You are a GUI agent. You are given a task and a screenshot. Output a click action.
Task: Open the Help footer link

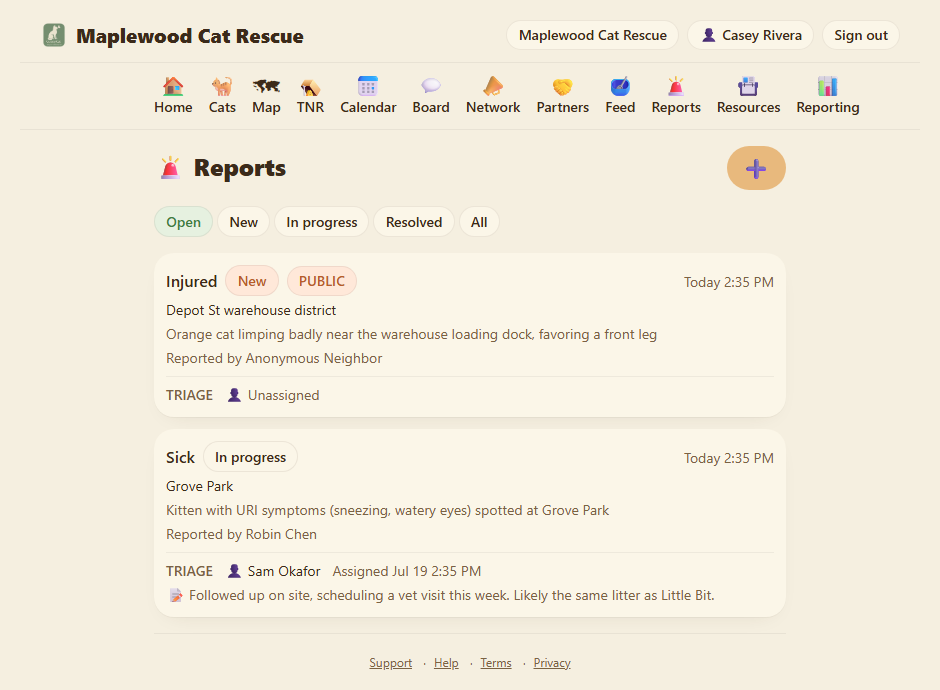[x=446, y=663]
